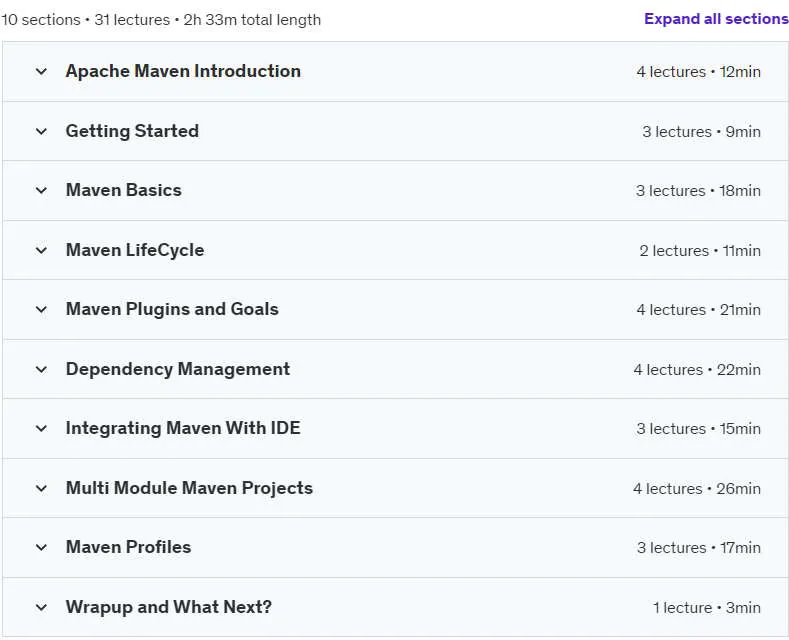Image resolution: width=789 pixels, height=640 pixels.
Task: Open the Multi Module Maven Projects chevron
Action: point(41,489)
